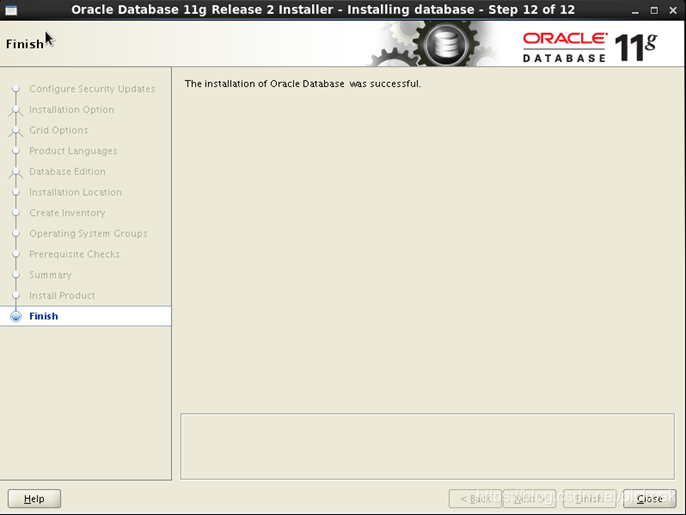Click the blue Finish step marker icon
The image size is (686, 515).
(16, 316)
